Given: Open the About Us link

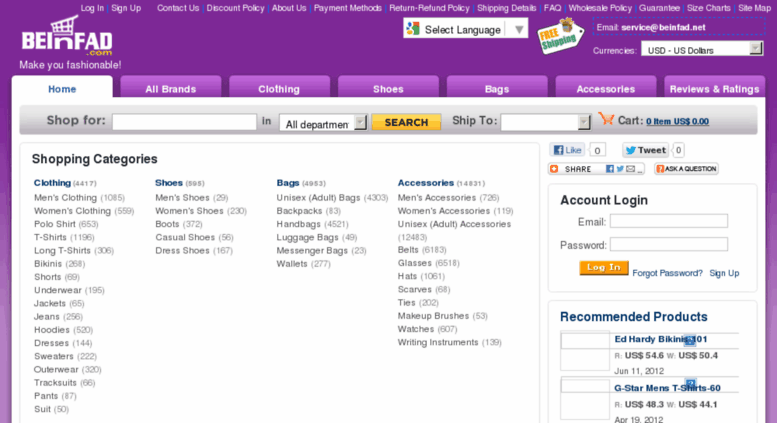Looking at the screenshot, I should point(289,8).
